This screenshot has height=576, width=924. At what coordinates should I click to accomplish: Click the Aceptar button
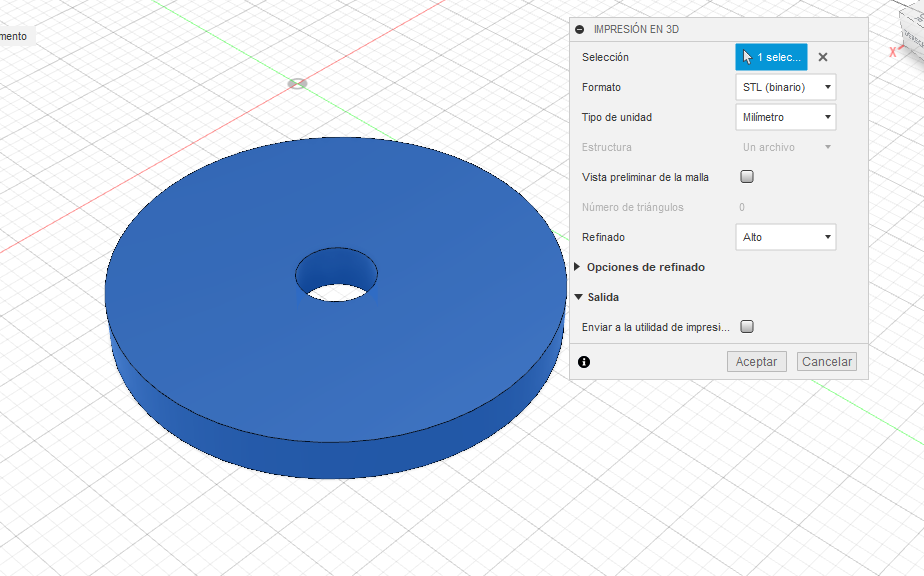click(x=757, y=362)
